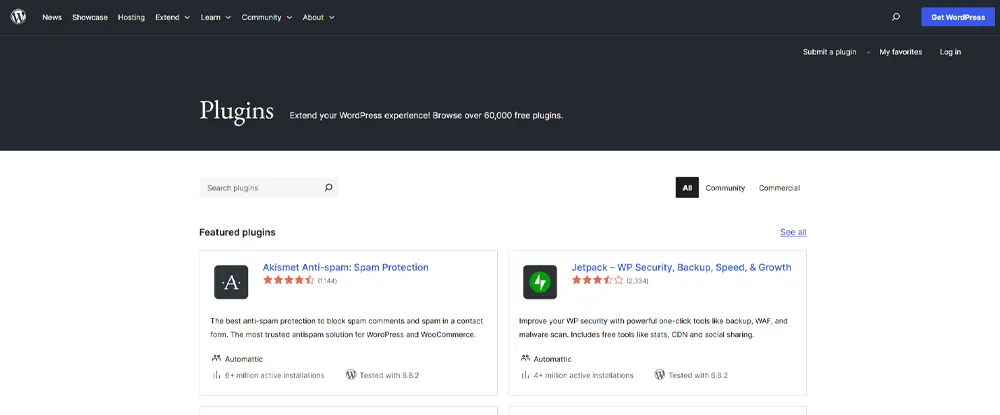Click Jetpack's Automattic author text
This screenshot has height=415, width=1000.
pyautogui.click(x=552, y=359)
